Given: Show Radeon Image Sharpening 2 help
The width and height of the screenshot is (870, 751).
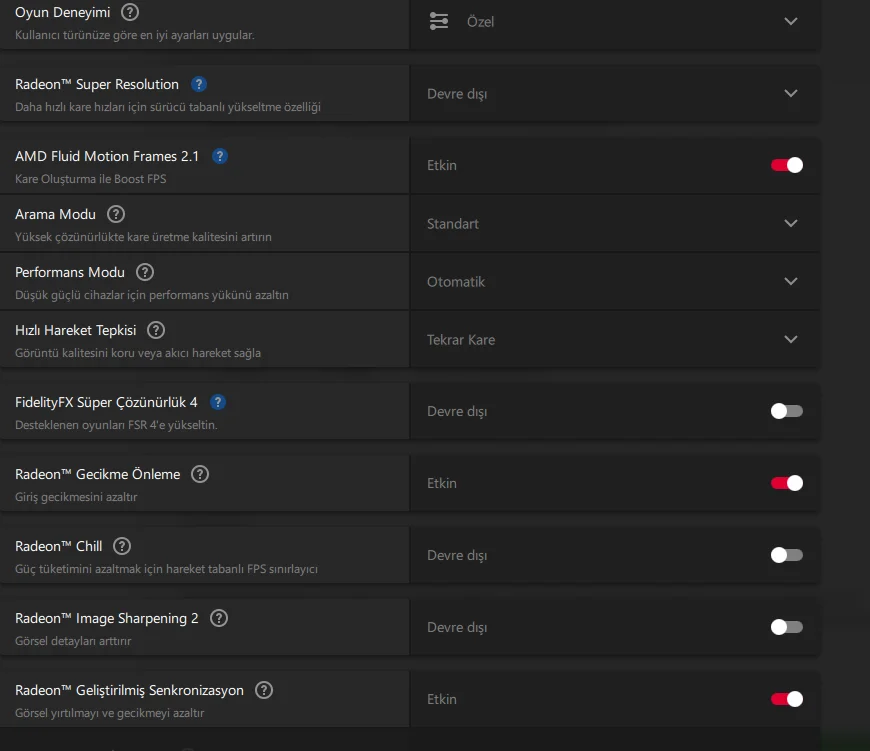Looking at the screenshot, I should point(219,618).
